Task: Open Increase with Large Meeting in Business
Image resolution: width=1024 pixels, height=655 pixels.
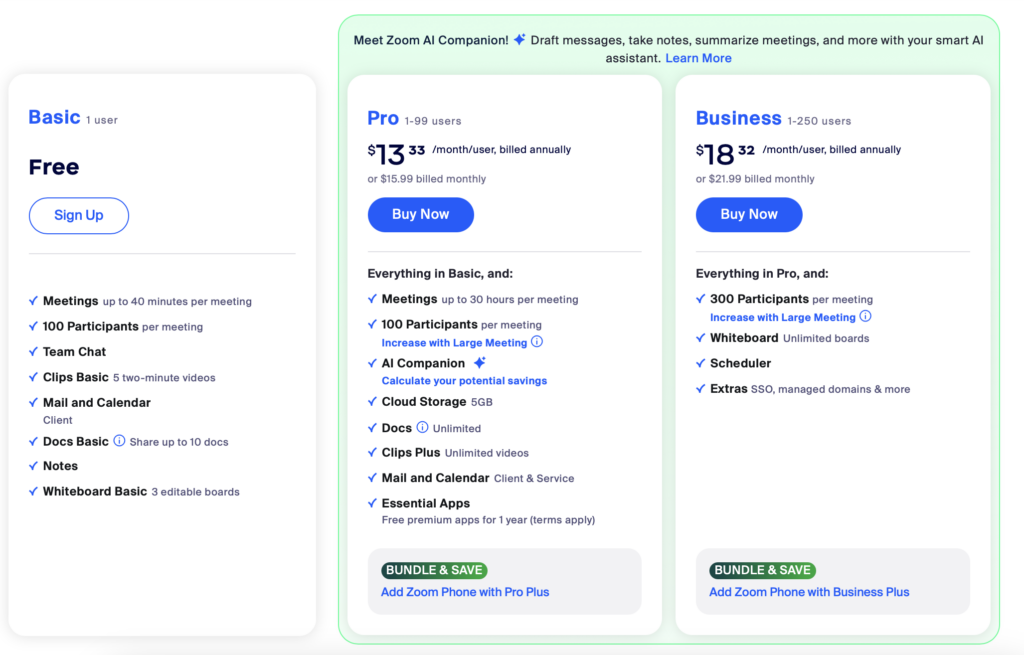Action: pos(782,317)
